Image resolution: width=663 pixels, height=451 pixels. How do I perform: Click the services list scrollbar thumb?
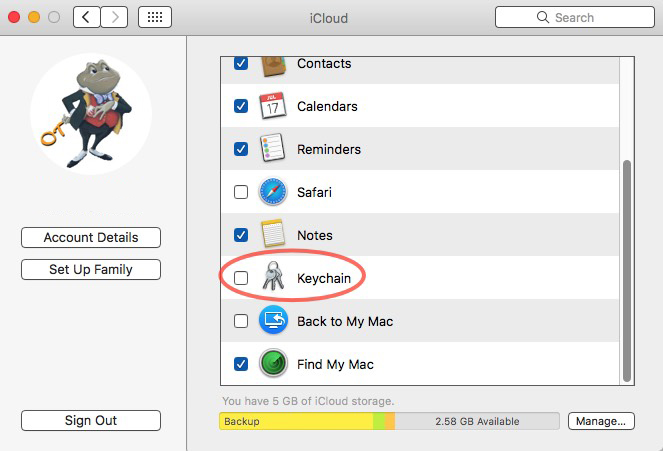coord(627,271)
